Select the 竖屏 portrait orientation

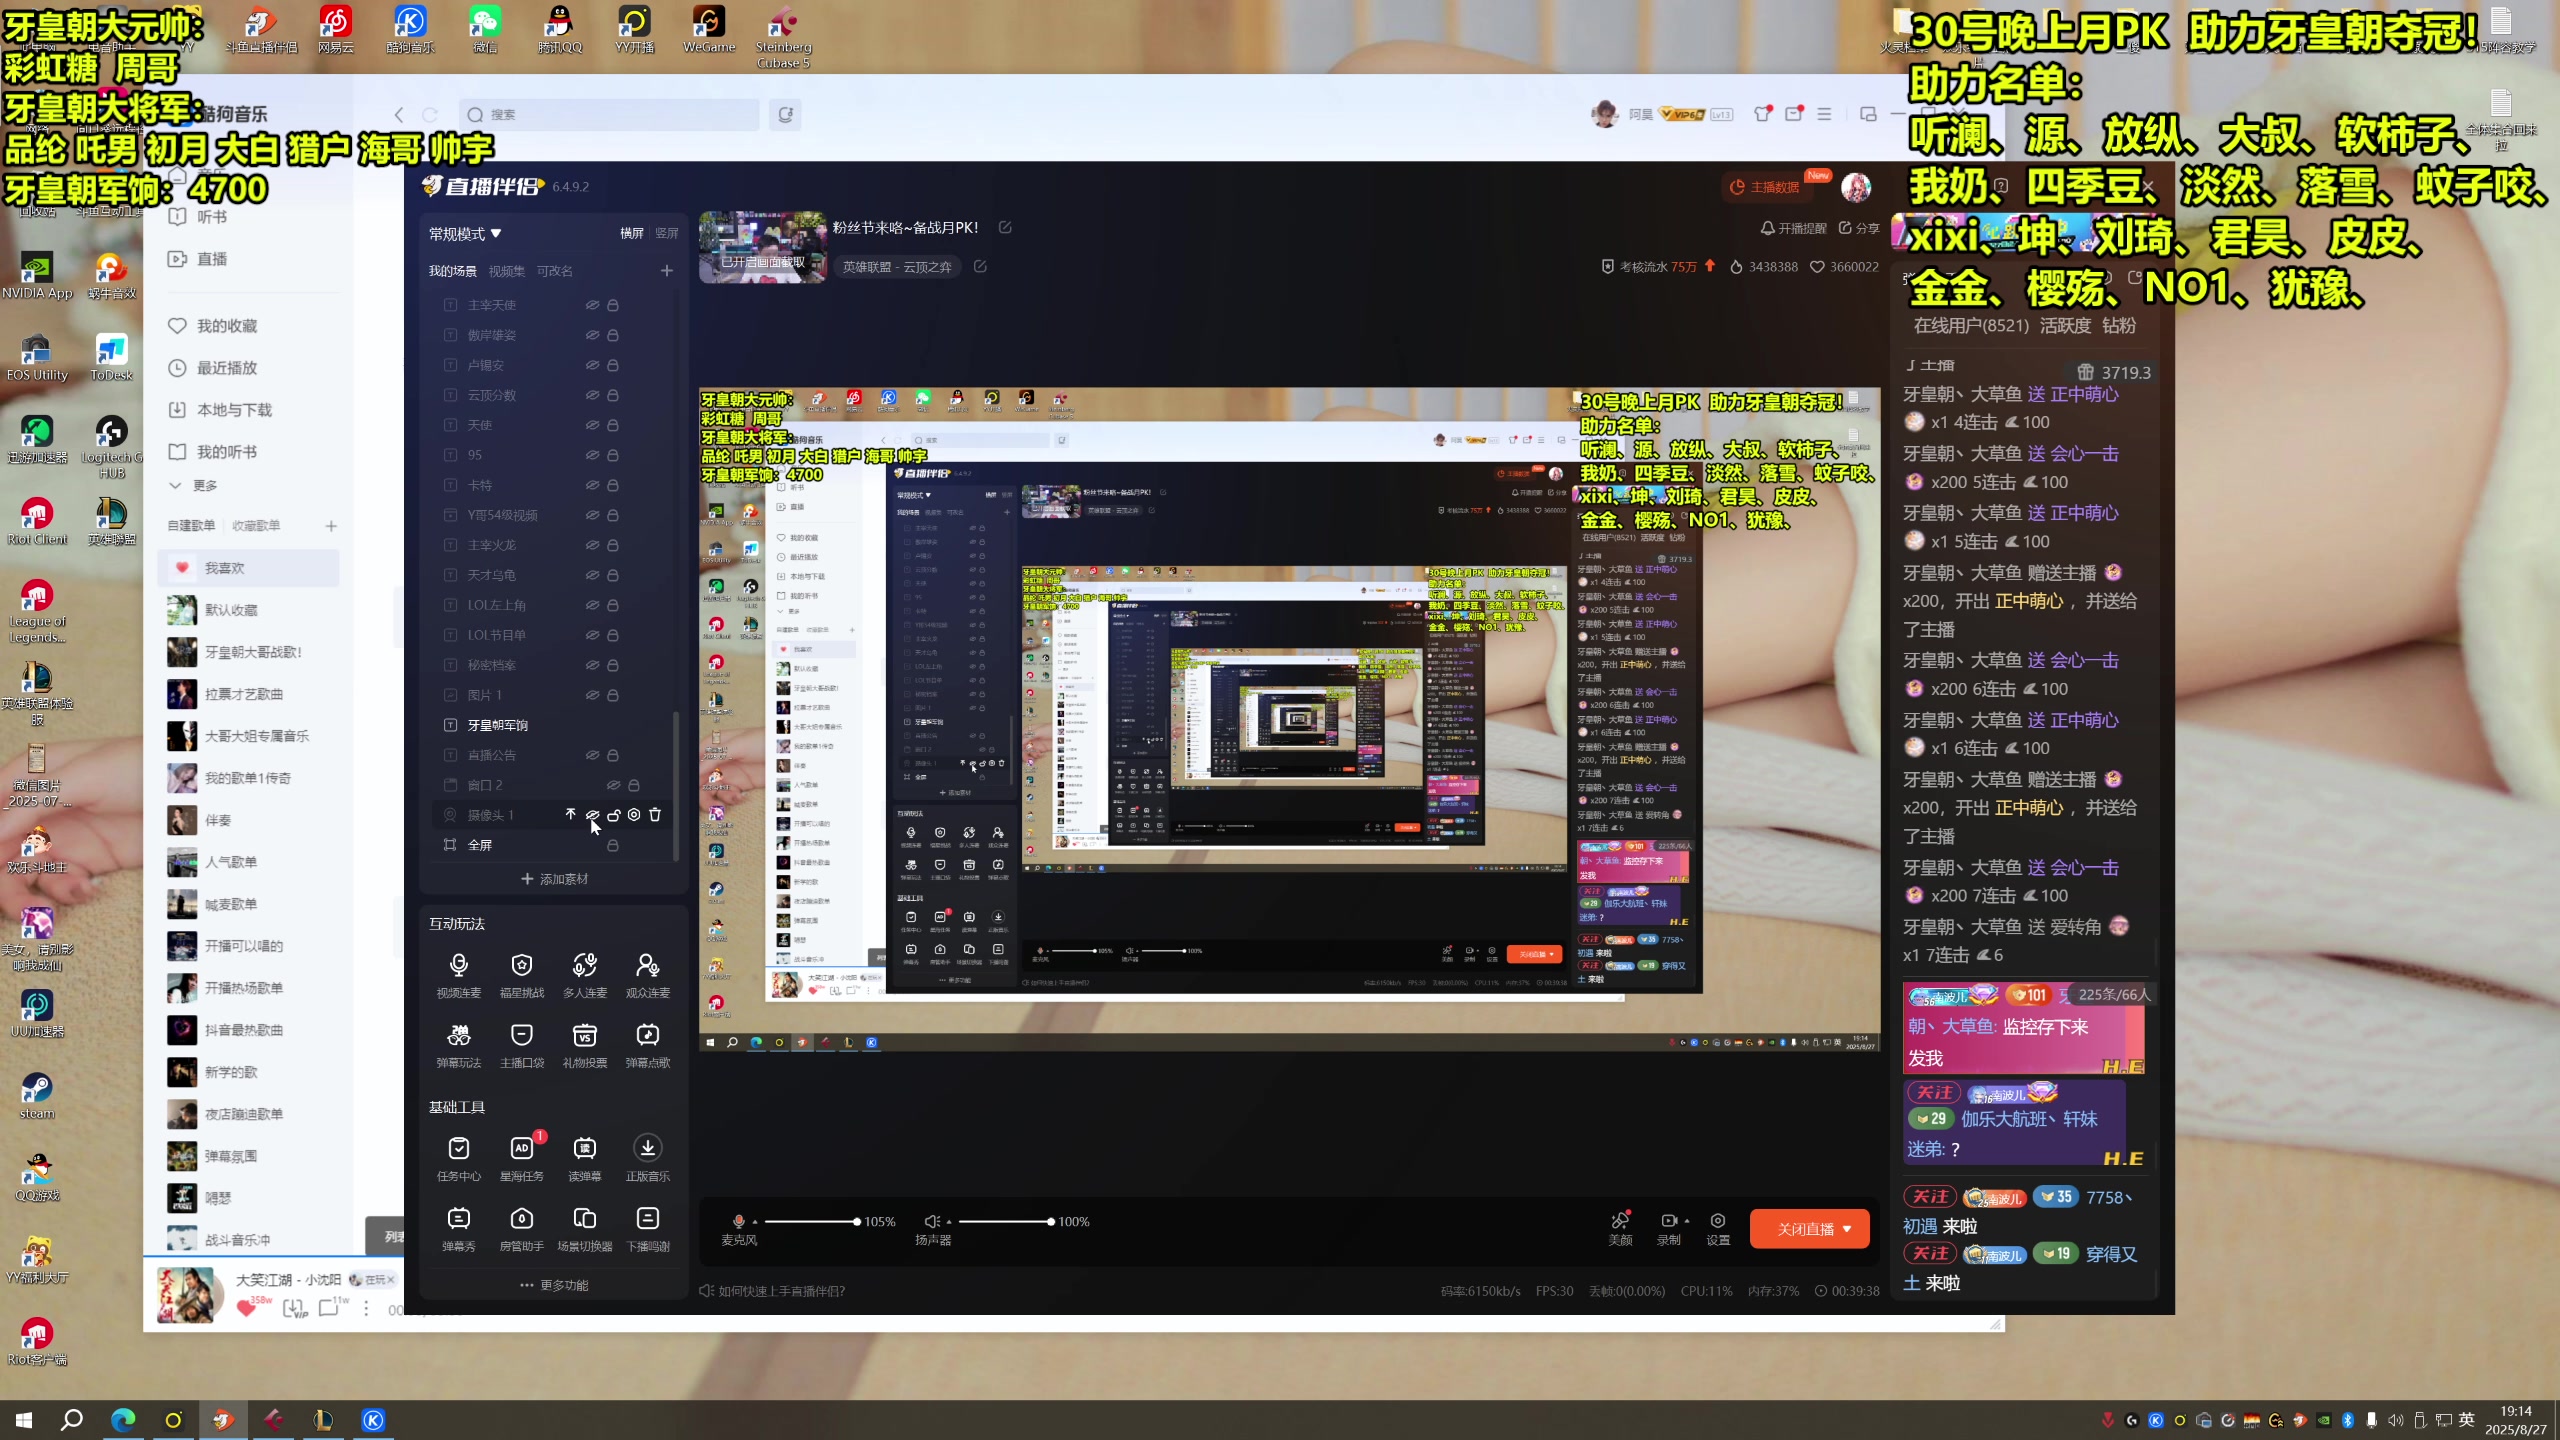point(667,233)
